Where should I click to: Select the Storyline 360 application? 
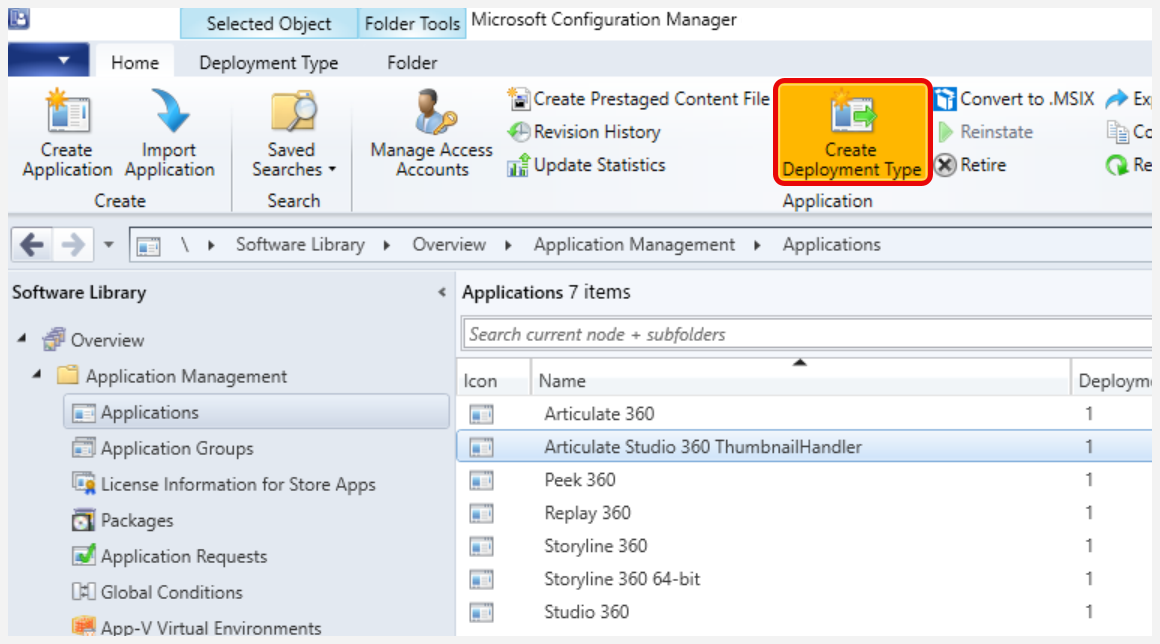pos(804,546)
